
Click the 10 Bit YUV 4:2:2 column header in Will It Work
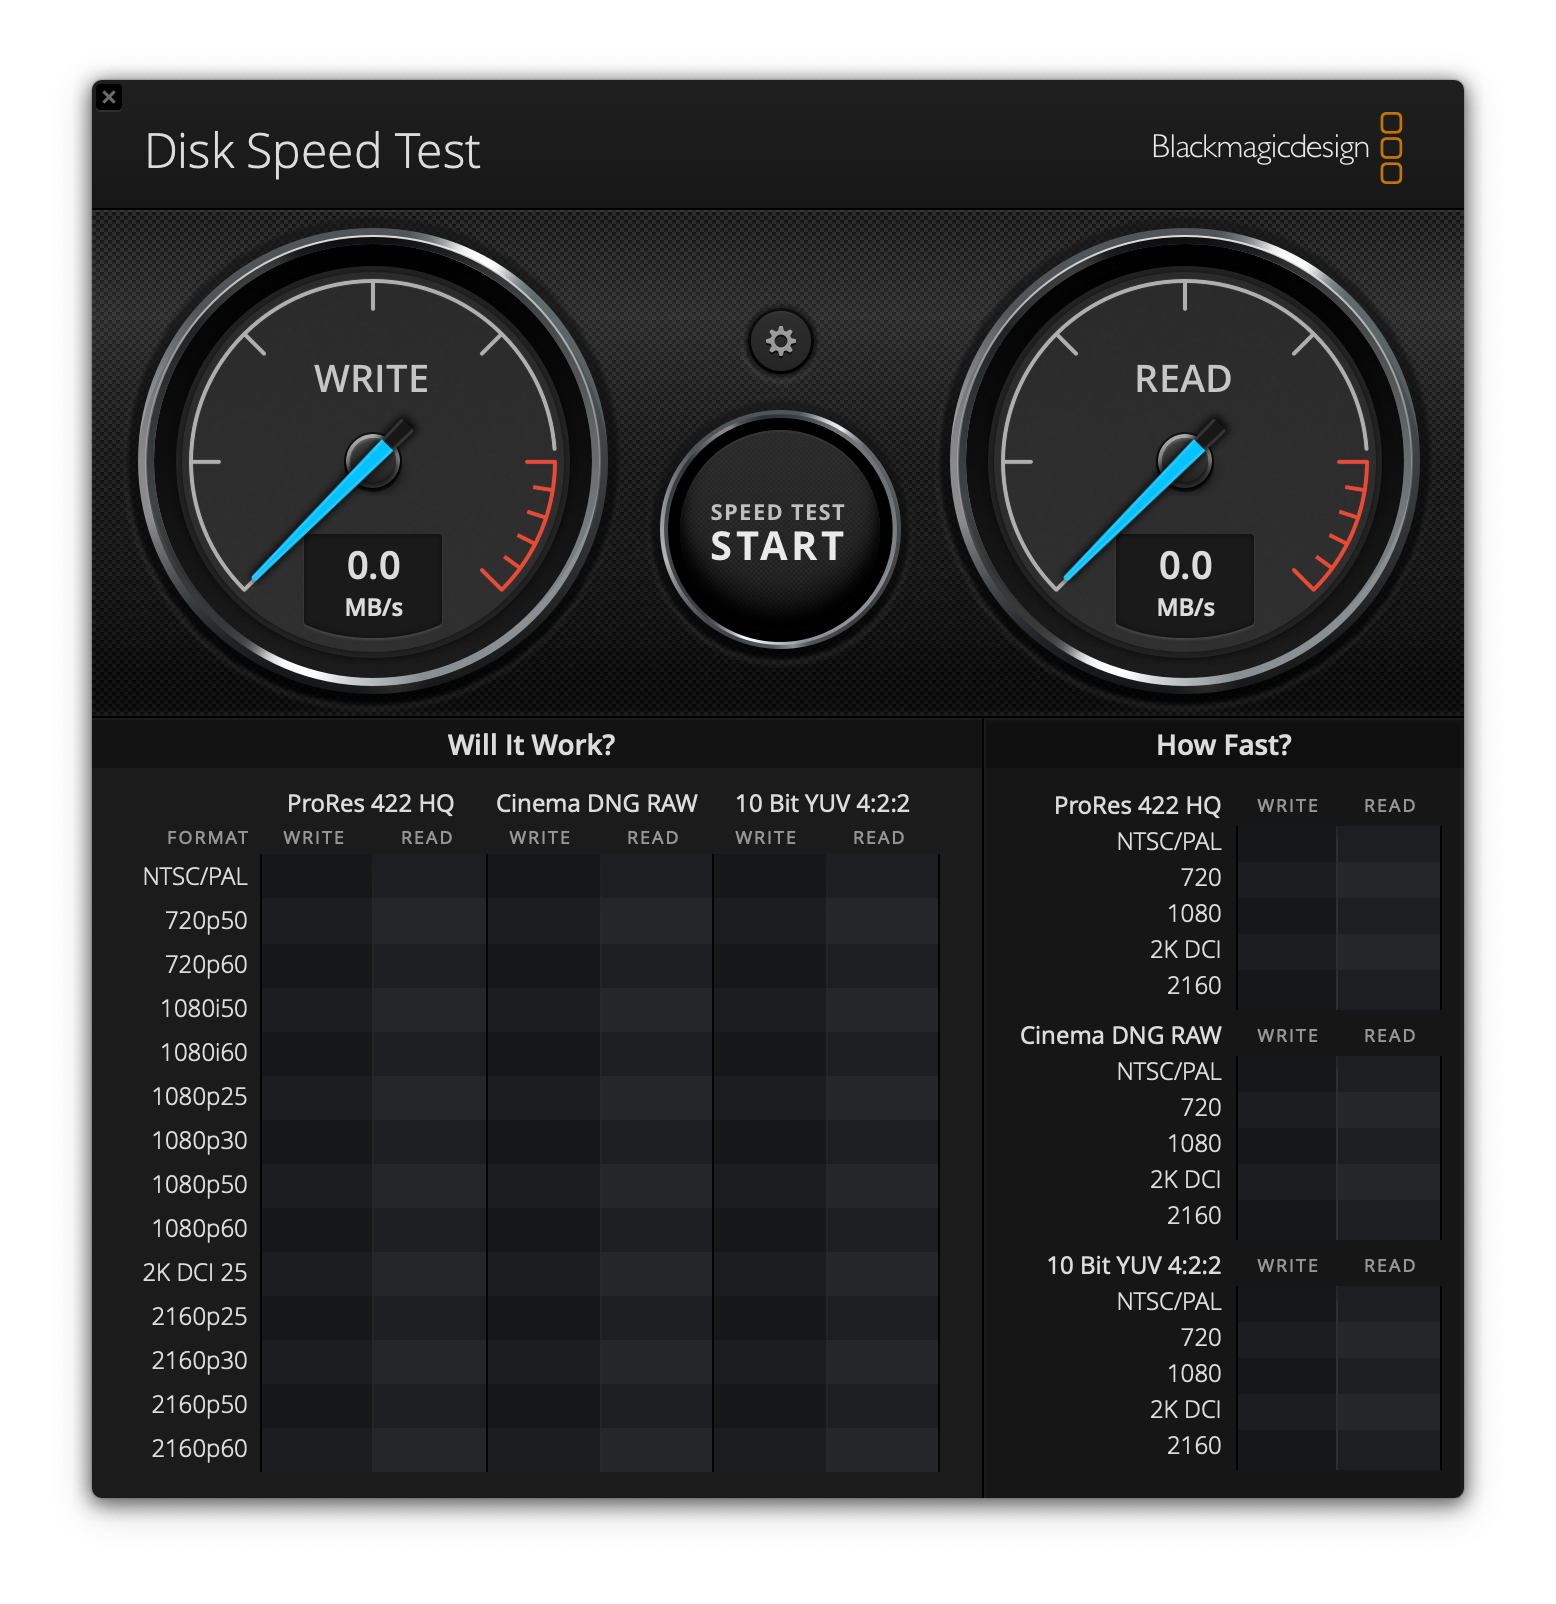822,803
